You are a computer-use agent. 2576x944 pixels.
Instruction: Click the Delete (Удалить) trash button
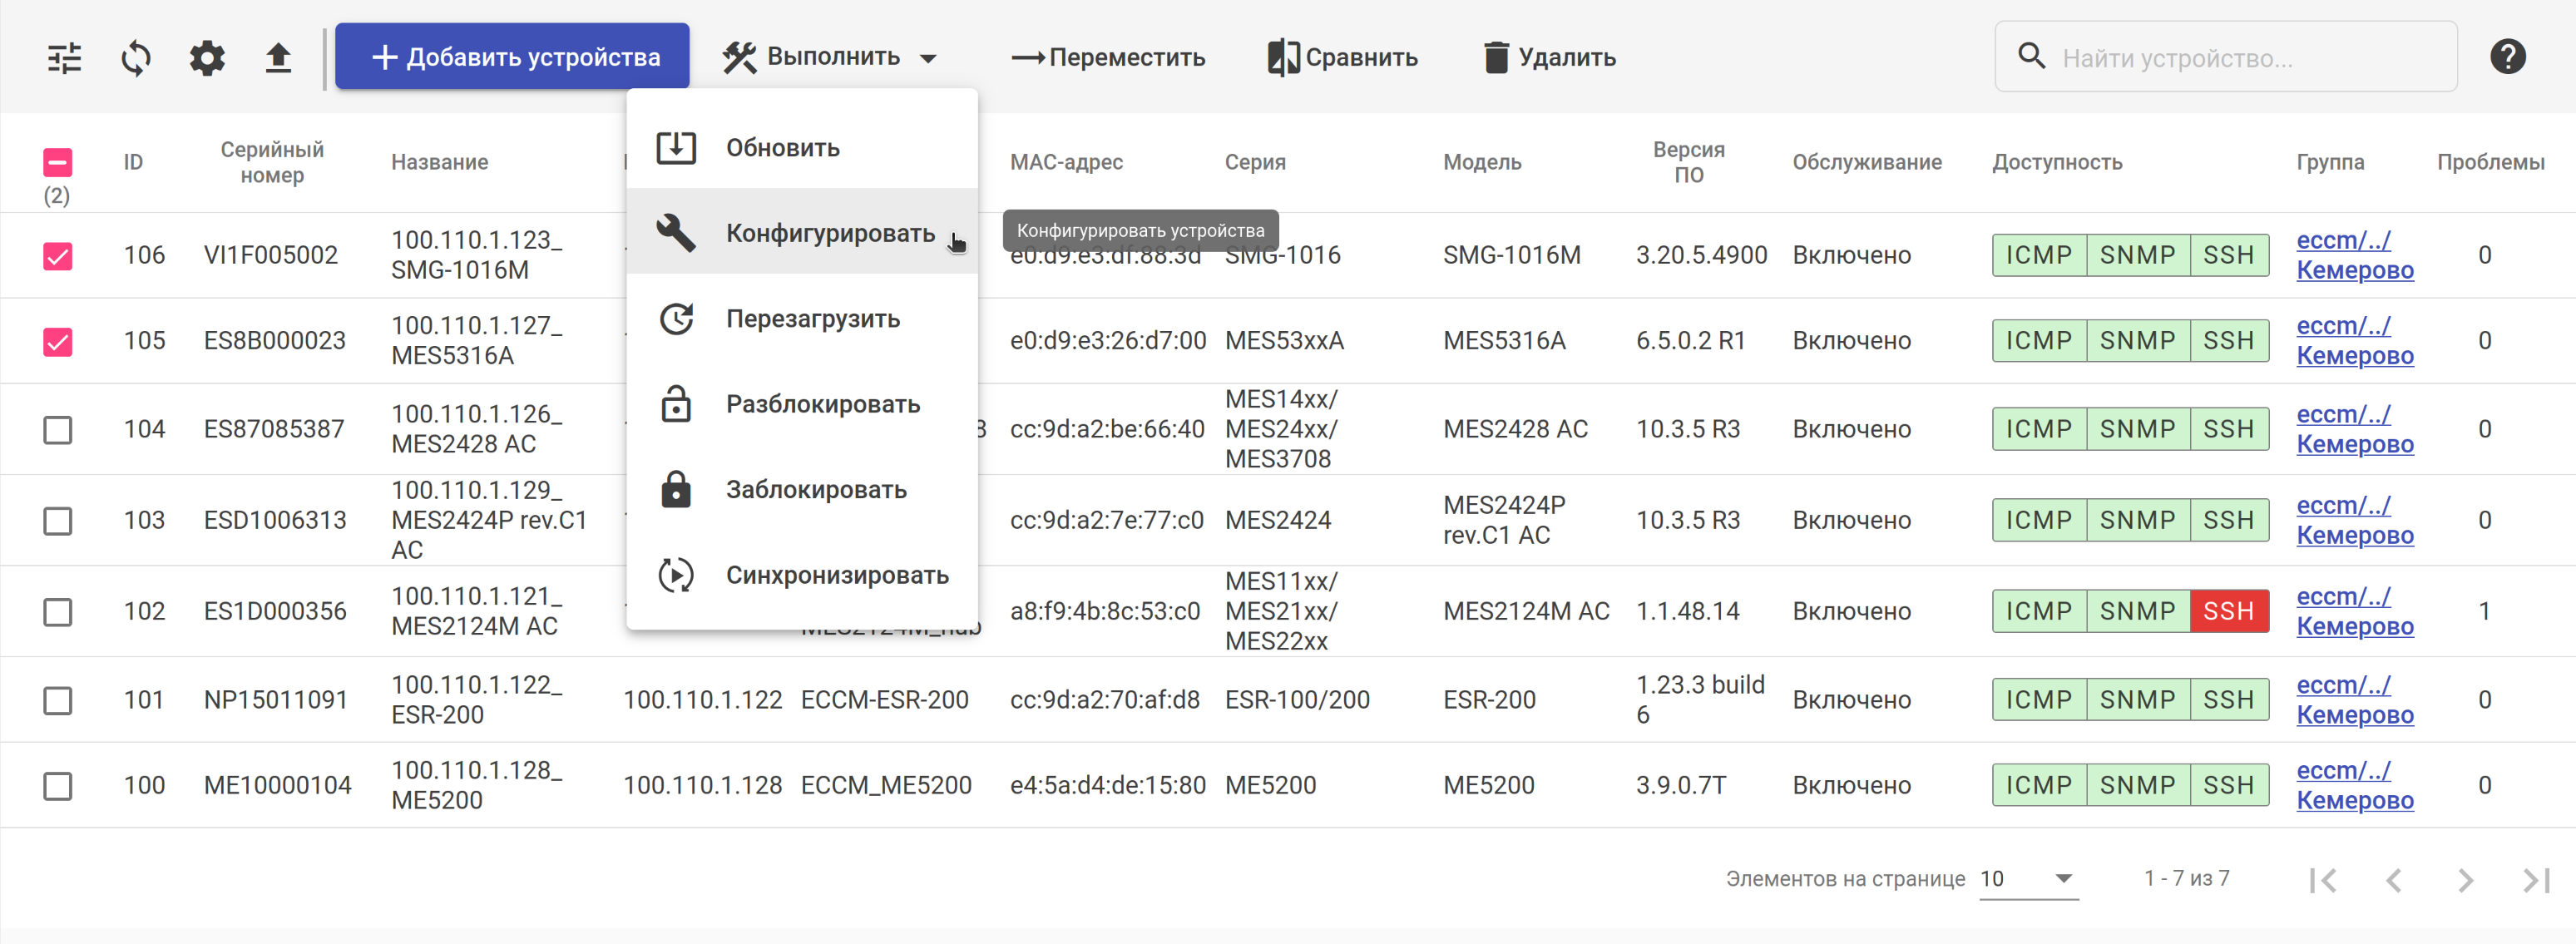pyautogui.click(x=1549, y=58)
